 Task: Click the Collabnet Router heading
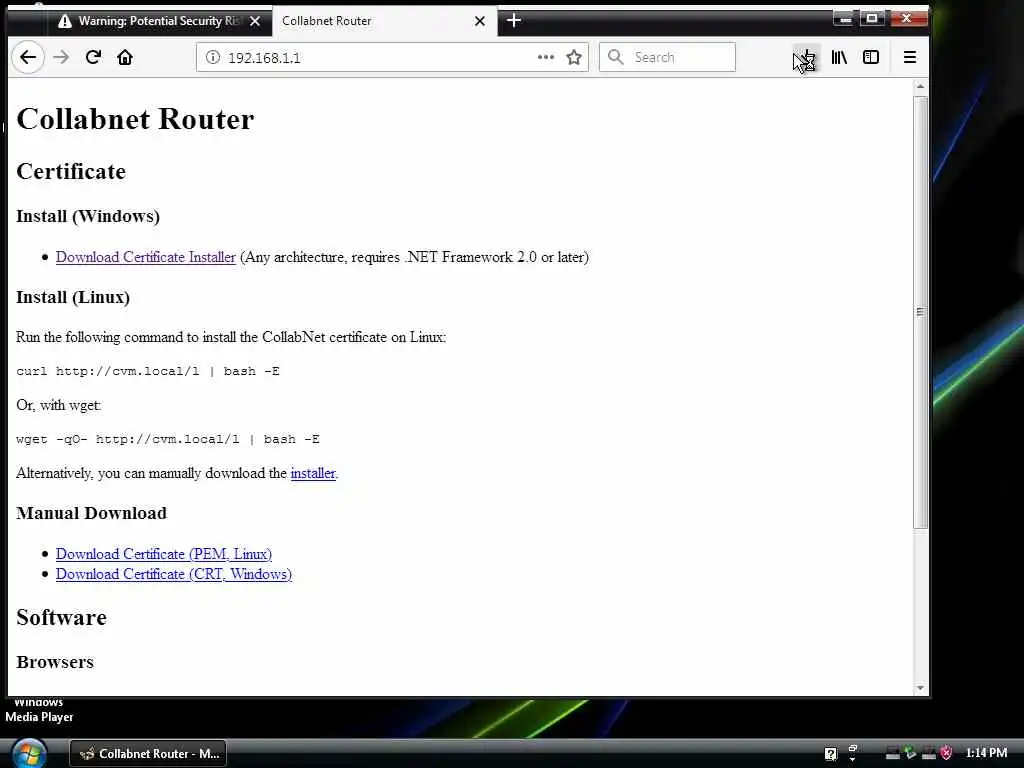click(x=135, y=119)
